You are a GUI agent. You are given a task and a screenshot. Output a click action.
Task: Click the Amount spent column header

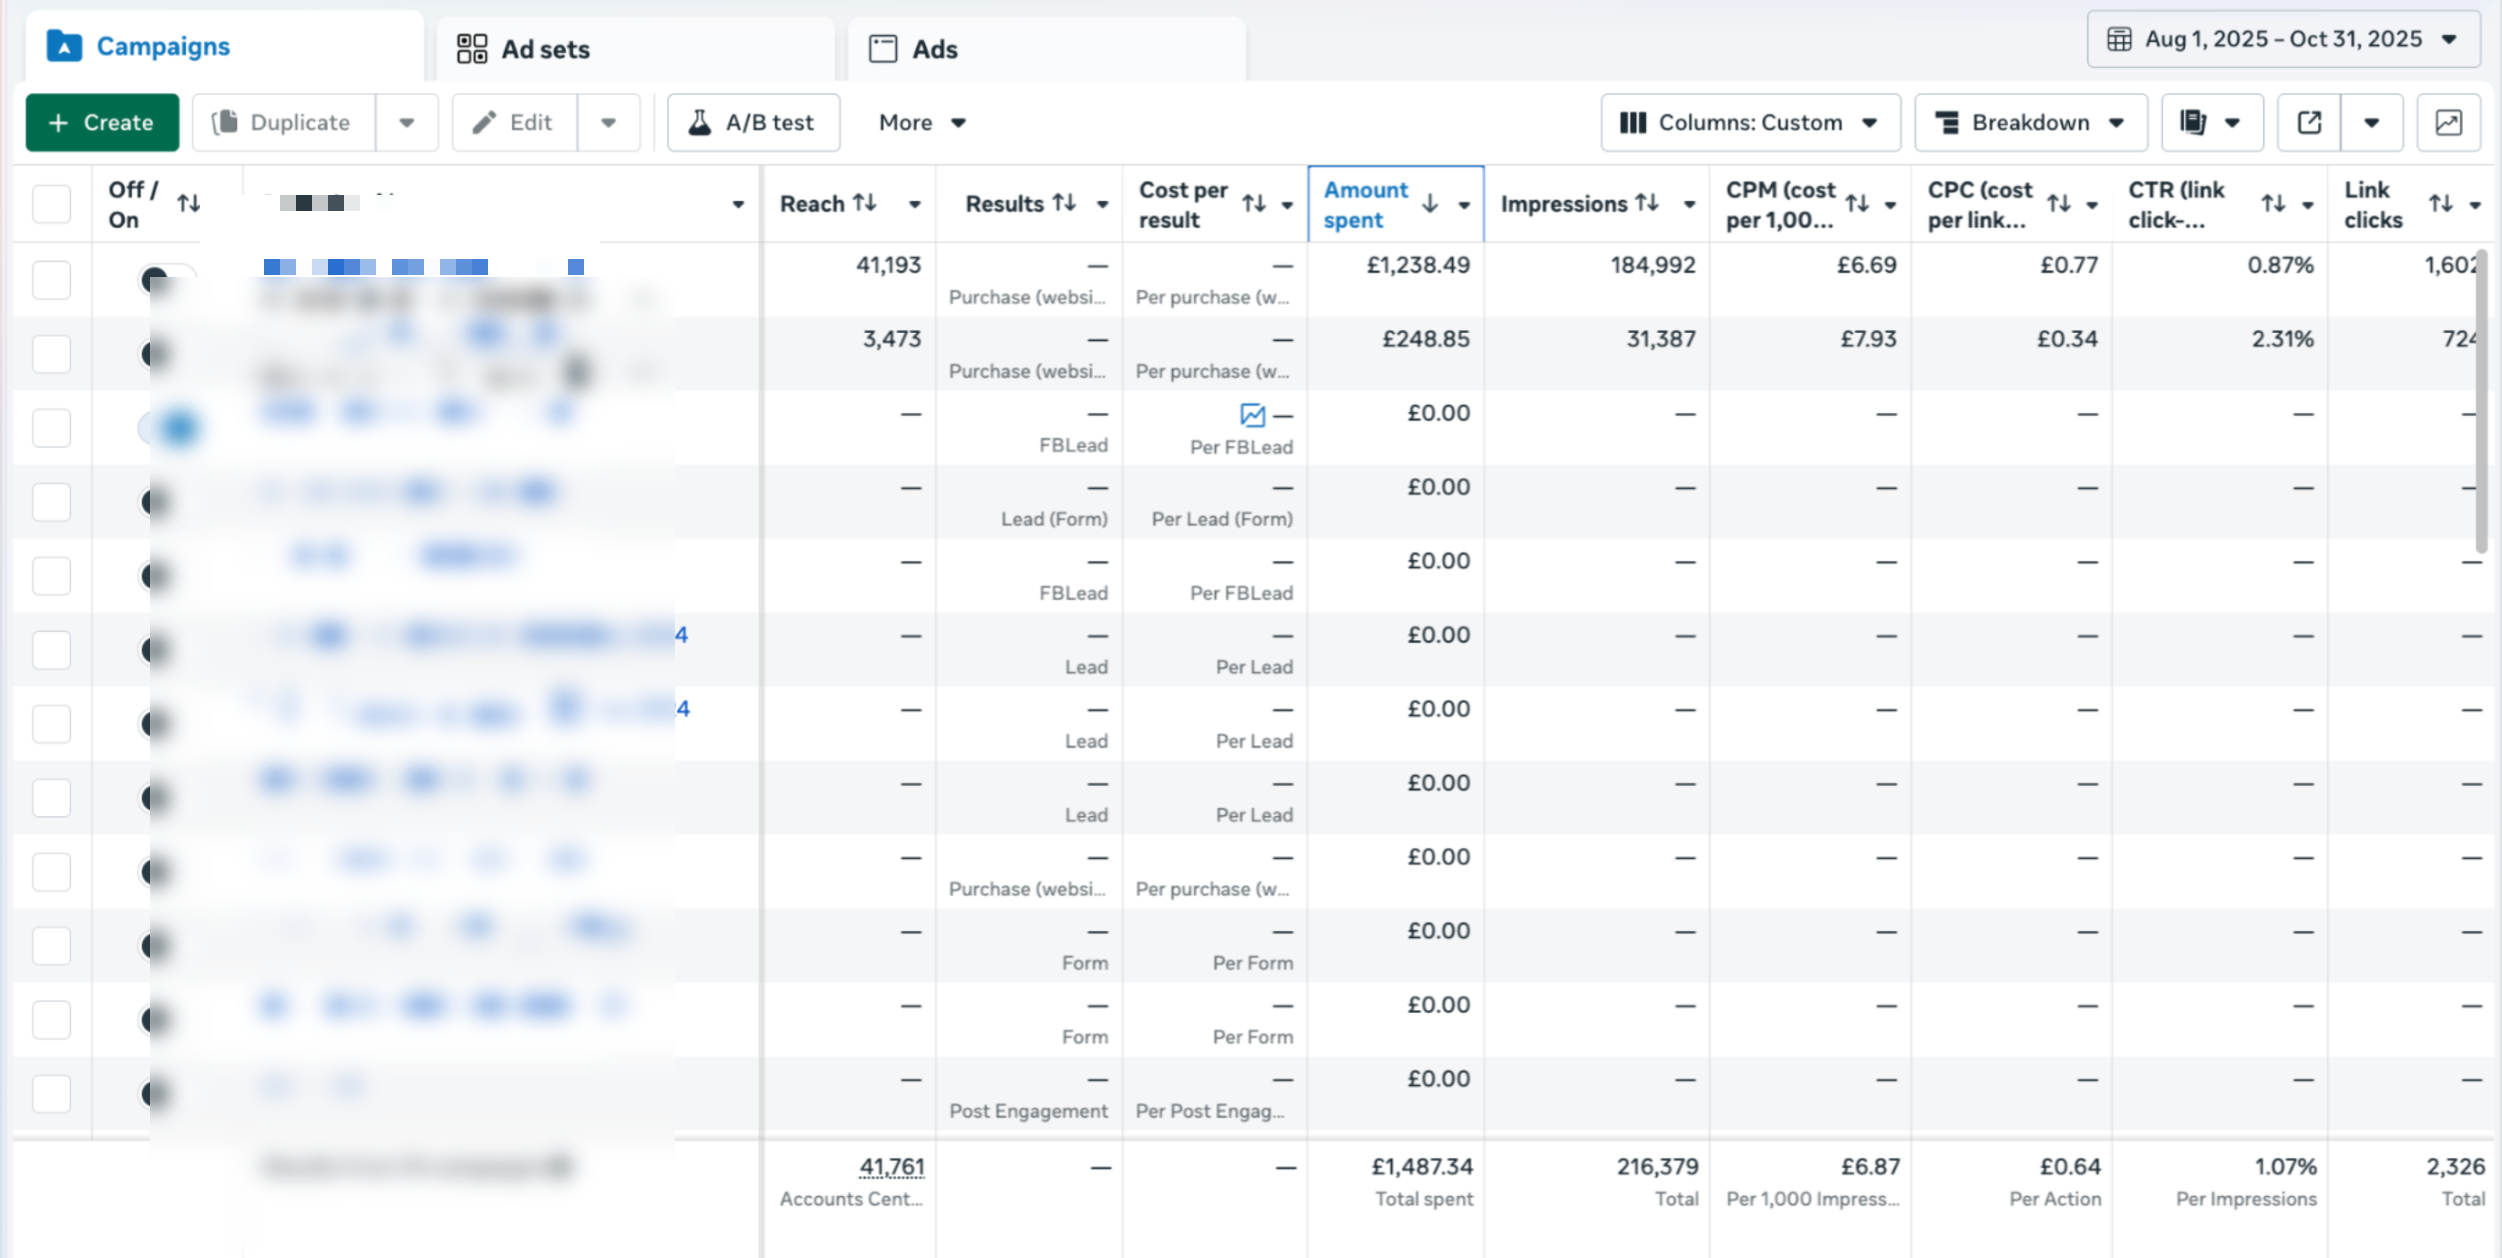tap(1396, 204)
